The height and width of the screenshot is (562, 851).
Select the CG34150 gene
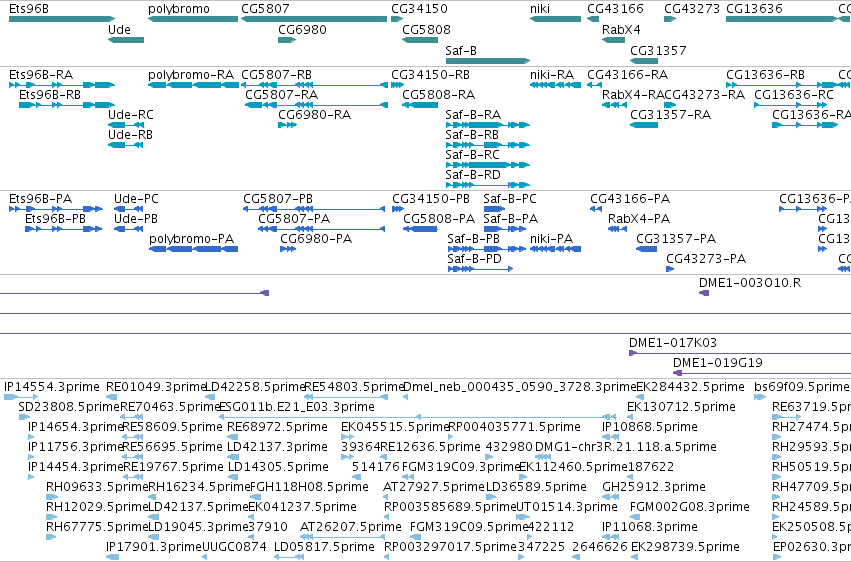point(397,19)
